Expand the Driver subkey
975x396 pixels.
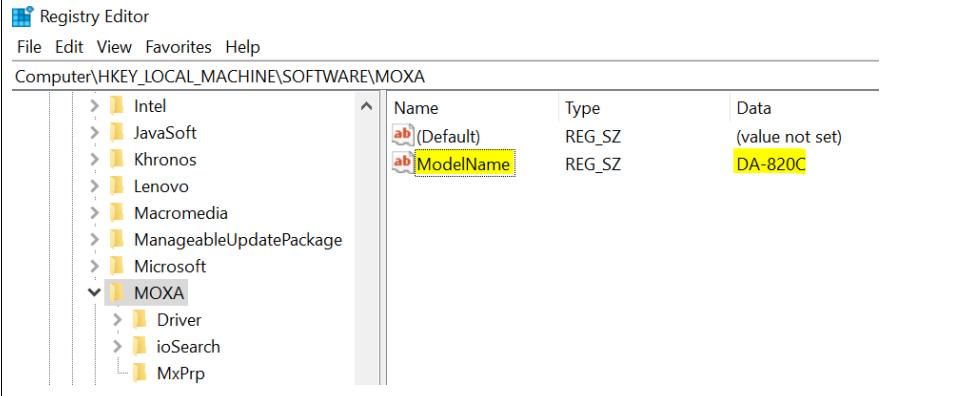click(118, 320)
